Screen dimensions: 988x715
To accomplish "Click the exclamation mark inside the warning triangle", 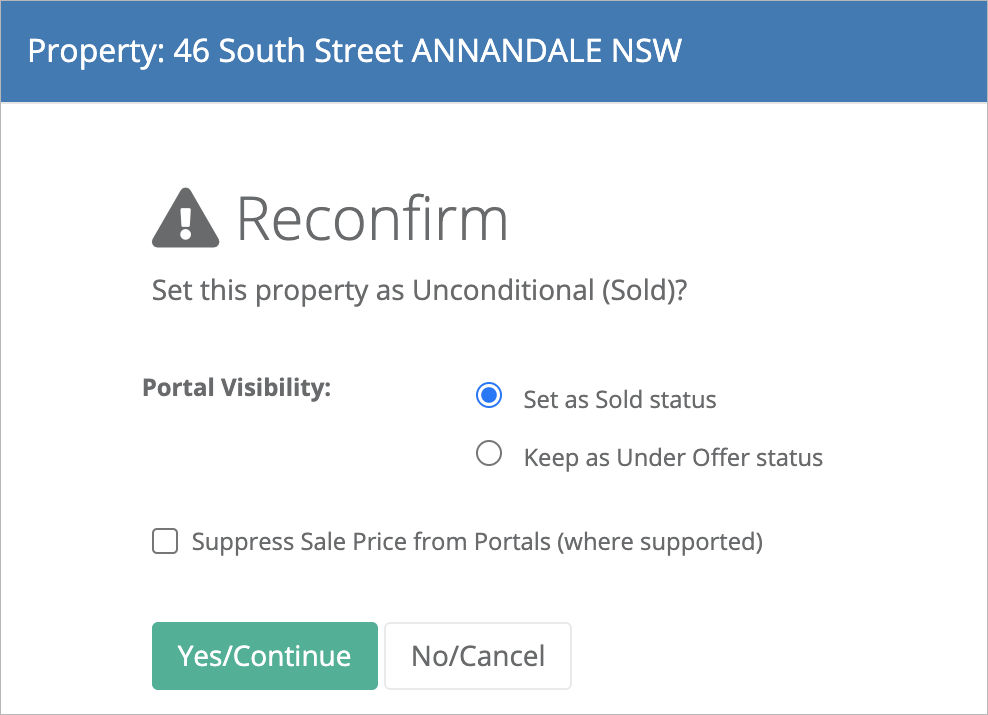I will [x=185, y=222].
